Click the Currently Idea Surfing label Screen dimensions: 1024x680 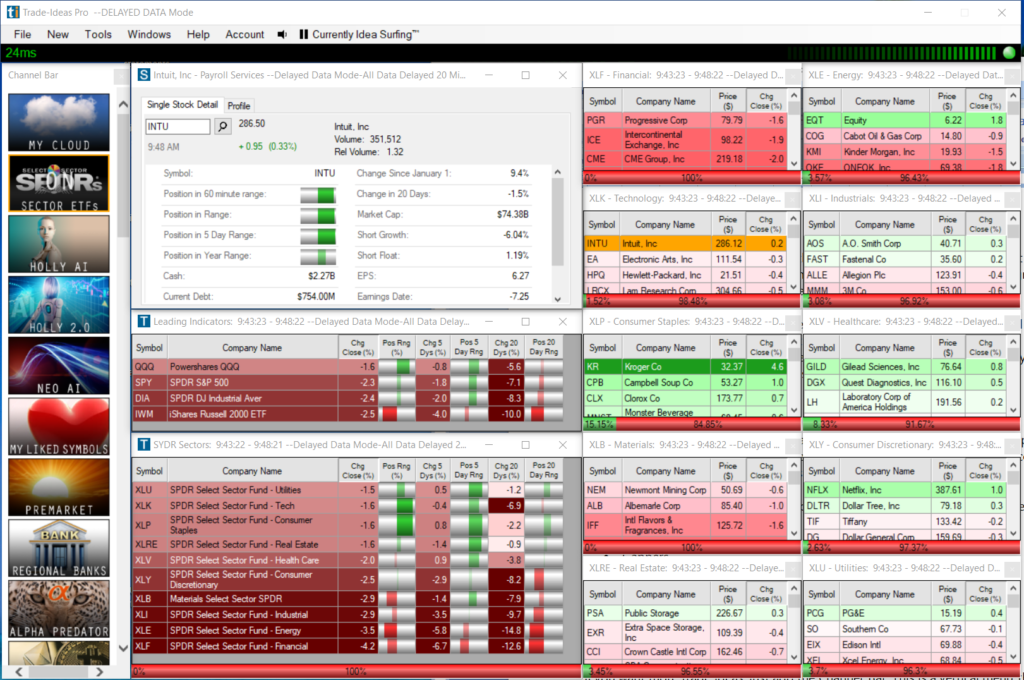coord(365,35)
